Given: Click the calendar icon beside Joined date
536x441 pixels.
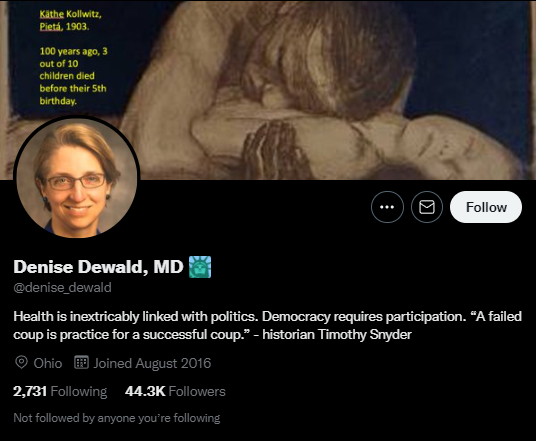Looking at the screenshot, I should [x=81, y=362].
